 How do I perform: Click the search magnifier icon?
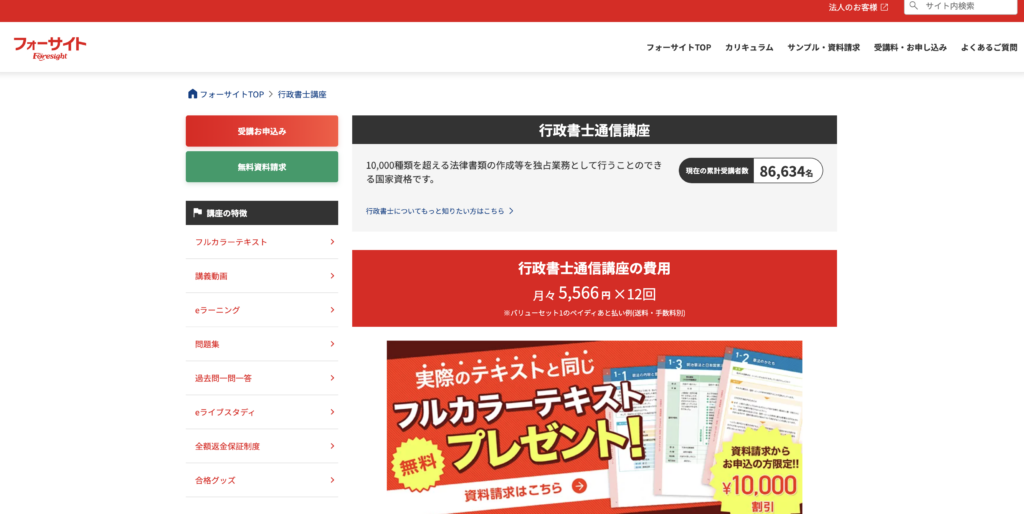click(913, 6)
